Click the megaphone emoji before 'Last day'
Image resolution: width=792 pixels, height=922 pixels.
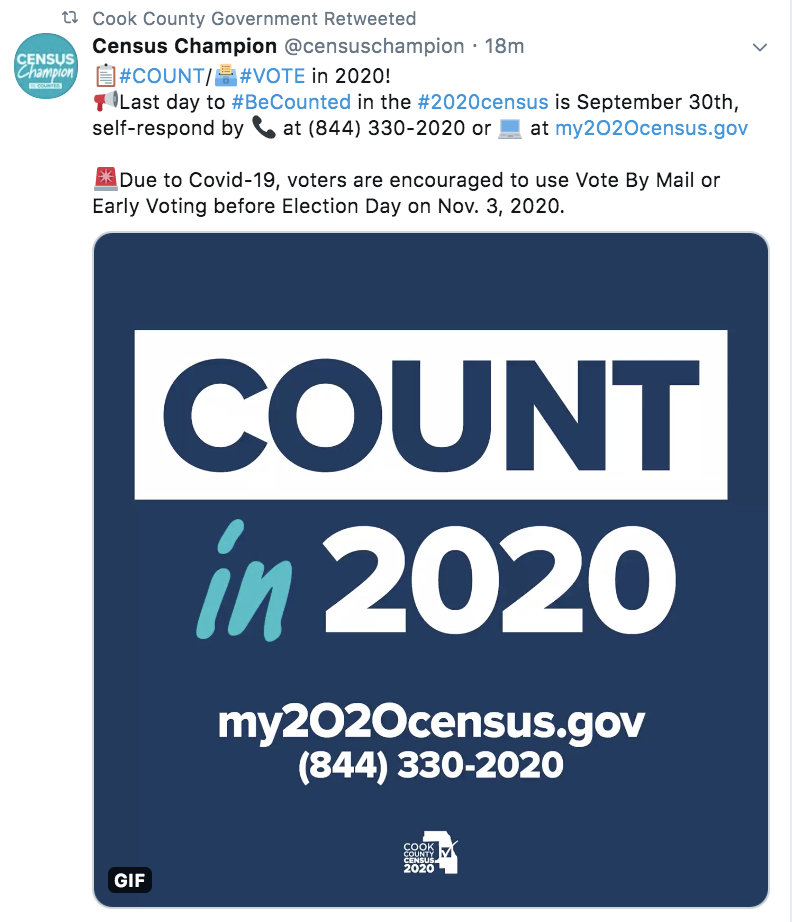pyautogui.click(x=104, y=102)
